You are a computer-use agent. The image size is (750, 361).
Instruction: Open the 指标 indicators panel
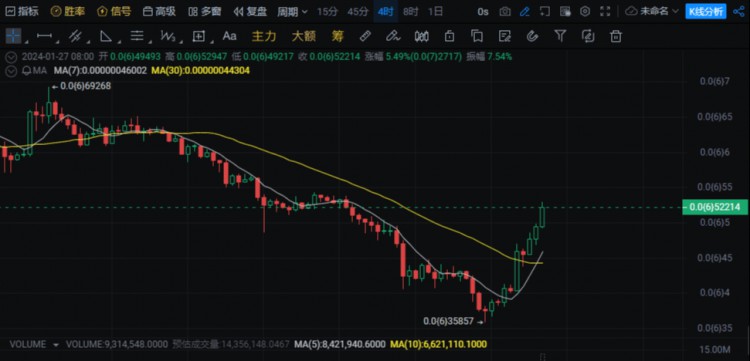(22, 11)
